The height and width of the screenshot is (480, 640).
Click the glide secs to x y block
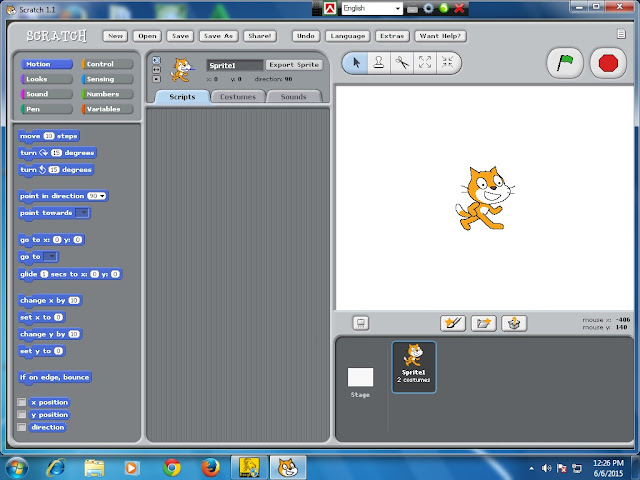coord(70,274)
